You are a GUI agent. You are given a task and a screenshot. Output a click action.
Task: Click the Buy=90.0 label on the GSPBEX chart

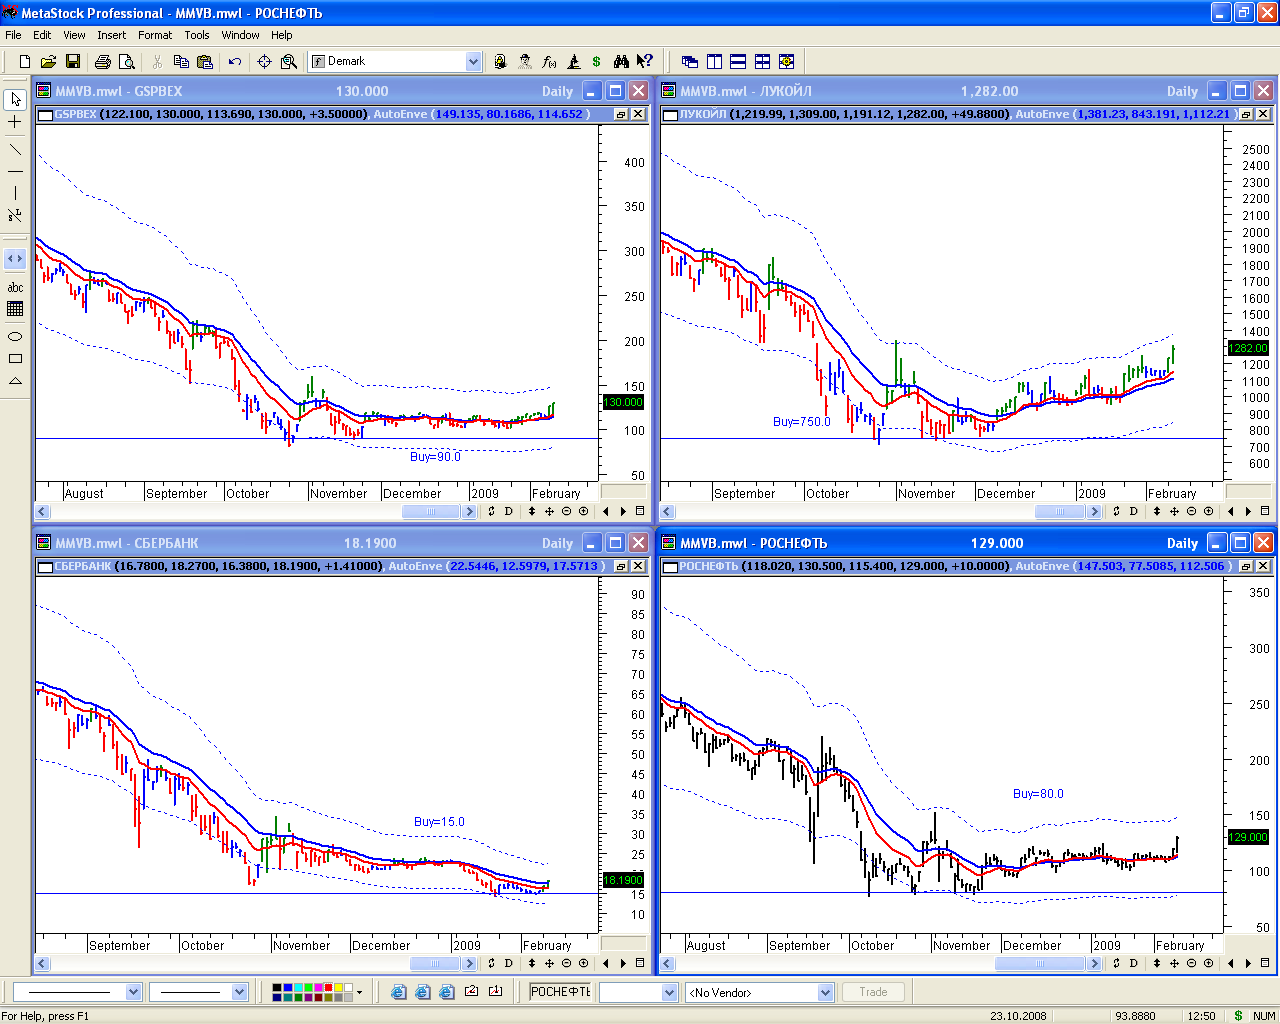pos(435,457)
